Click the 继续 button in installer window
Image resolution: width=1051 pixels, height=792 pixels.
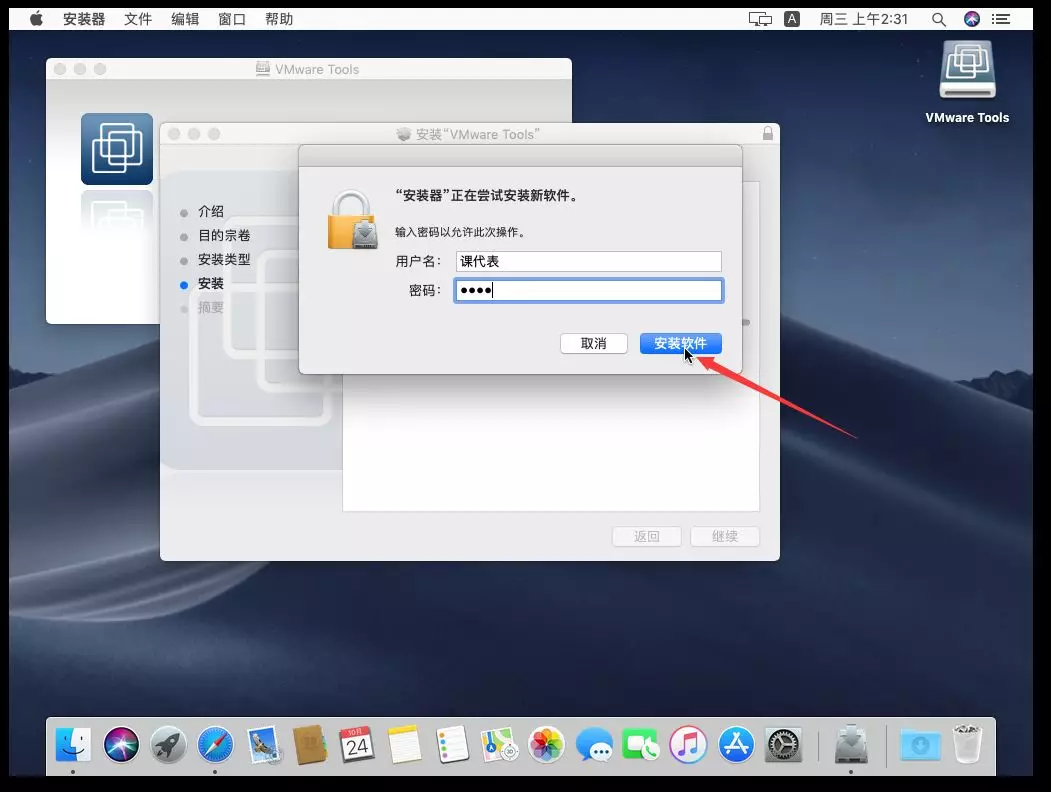click(x=725, y=536)
